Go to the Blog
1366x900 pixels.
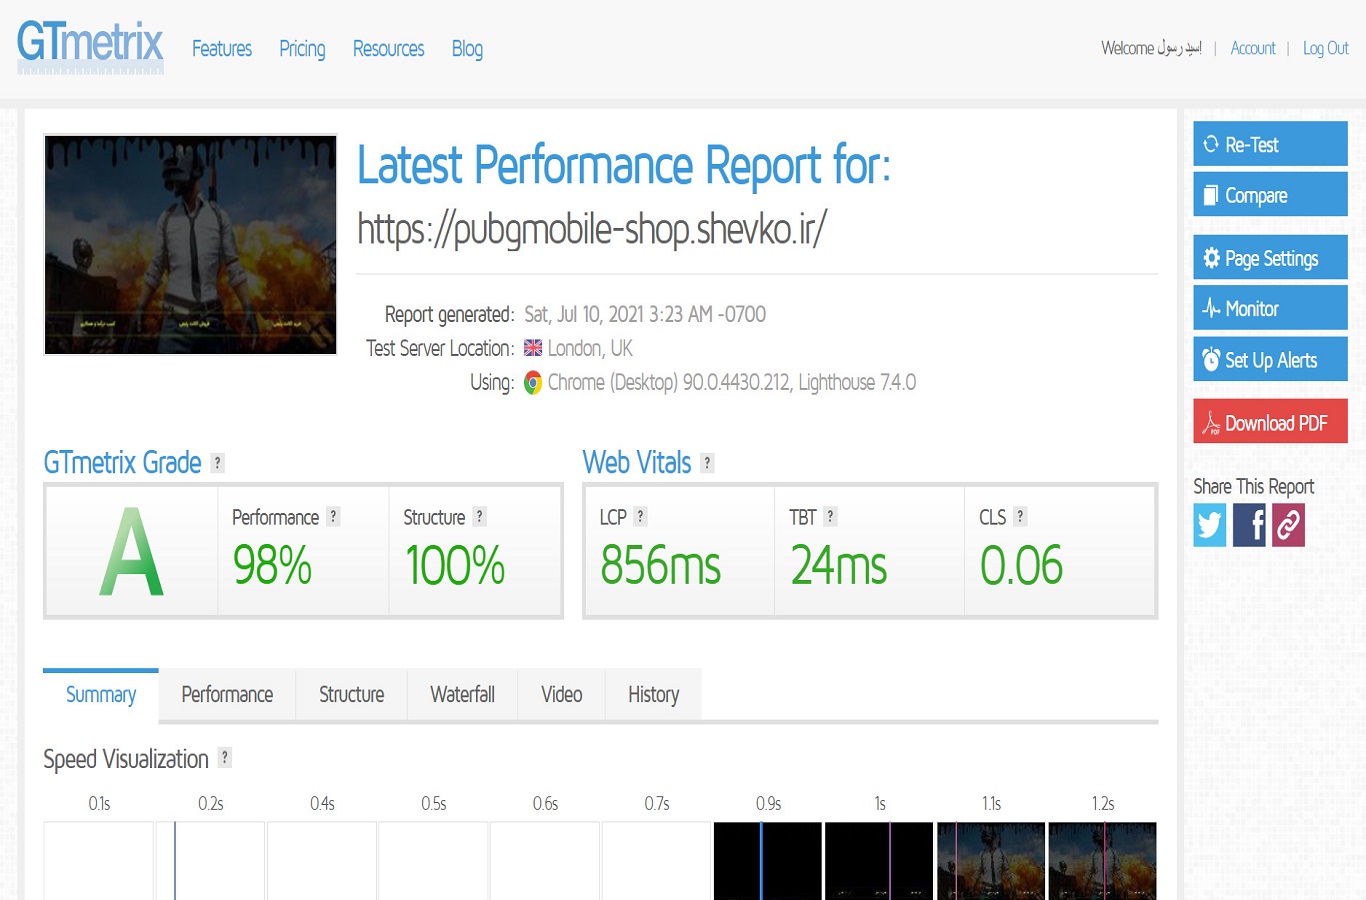pos(467,49)
